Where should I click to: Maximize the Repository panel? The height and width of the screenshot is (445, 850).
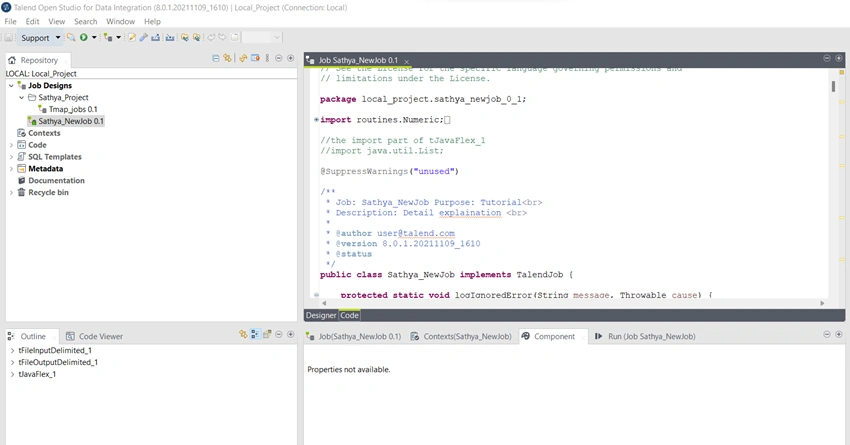coord(291,58)
